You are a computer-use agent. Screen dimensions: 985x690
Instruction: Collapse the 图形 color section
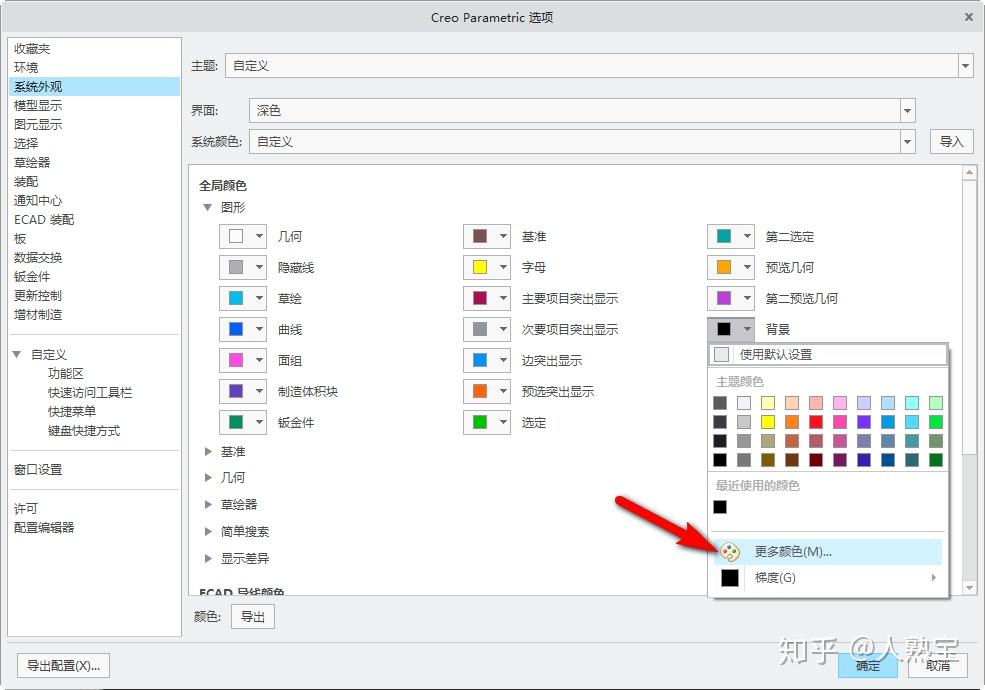point(207,207)
